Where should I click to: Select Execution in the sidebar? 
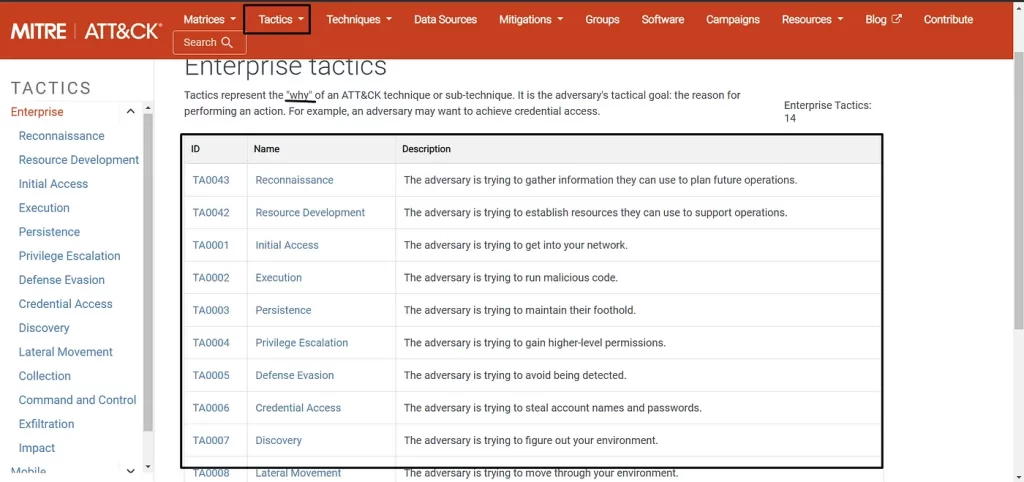[x=44, y=208]
